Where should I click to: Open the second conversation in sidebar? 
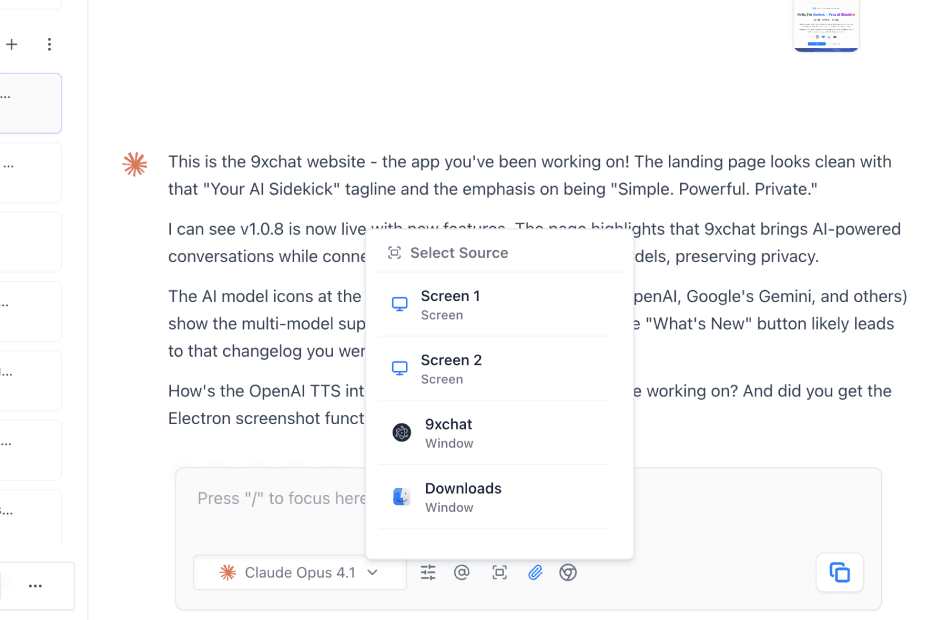30,173
